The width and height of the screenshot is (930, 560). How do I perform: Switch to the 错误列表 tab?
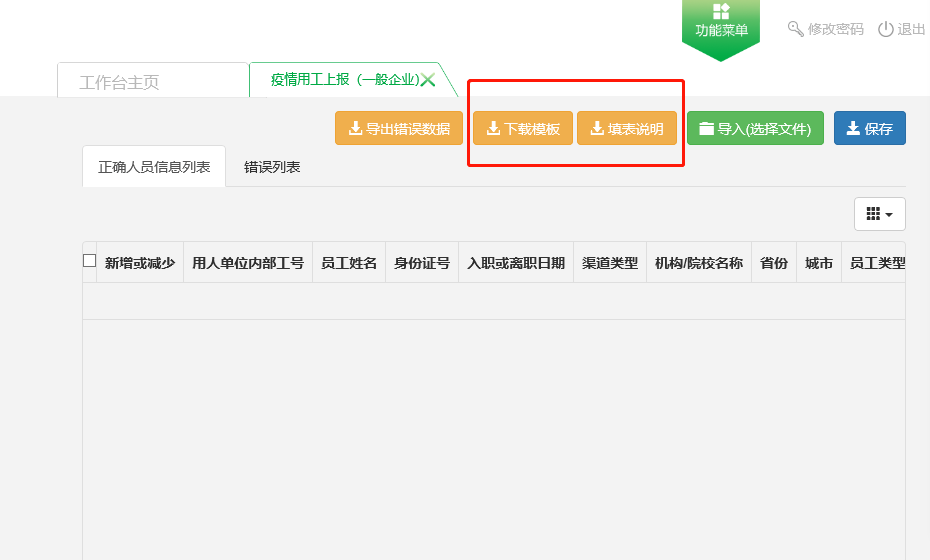pos(272,167)
